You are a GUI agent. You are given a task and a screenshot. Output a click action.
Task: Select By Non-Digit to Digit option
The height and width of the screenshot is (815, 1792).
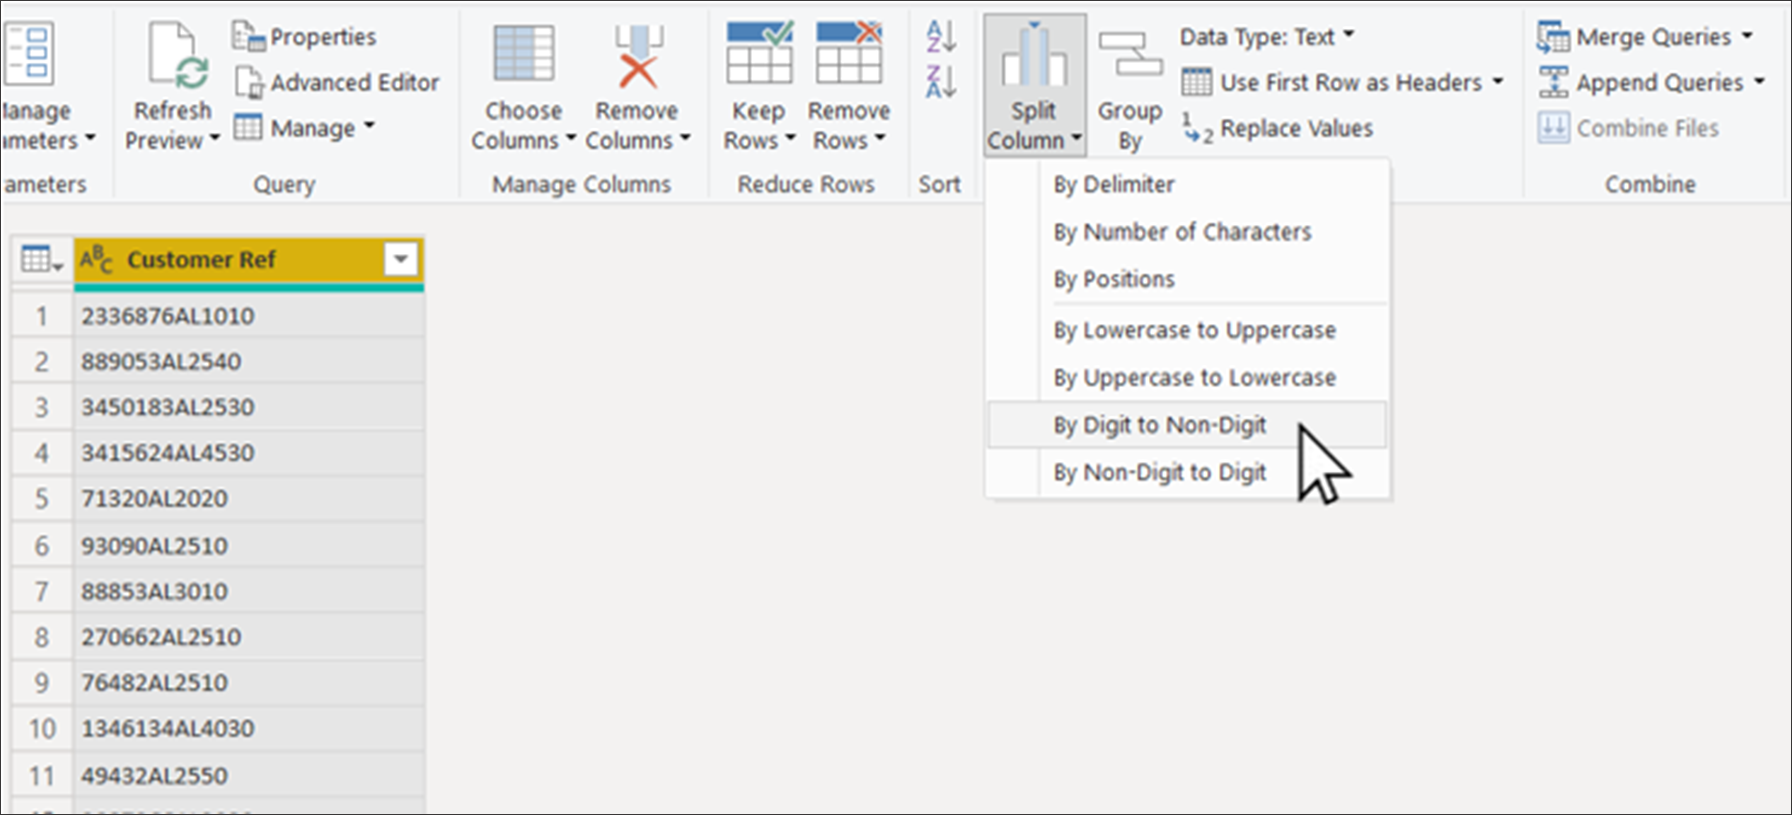1159,473
